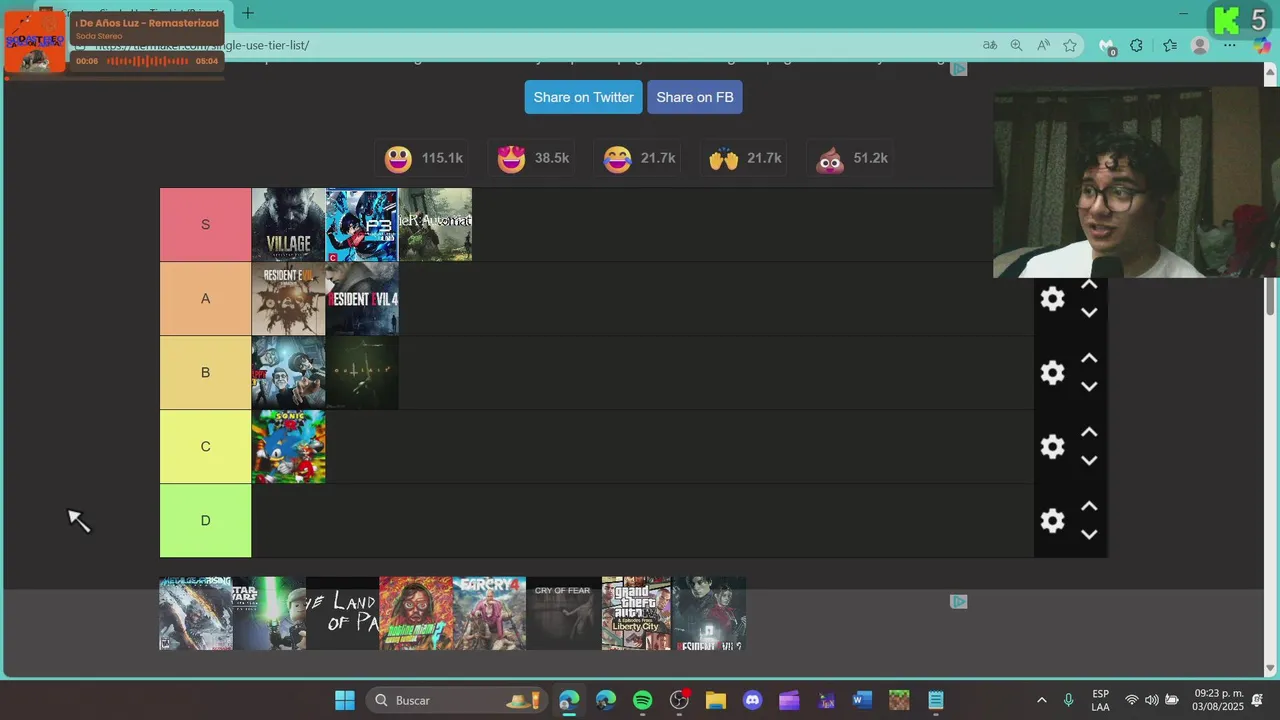Image resolution: width=1280 pixels, height=720 pixels.
Task: Select Outlast dark cover in B tier
Action: pos(362,372)
